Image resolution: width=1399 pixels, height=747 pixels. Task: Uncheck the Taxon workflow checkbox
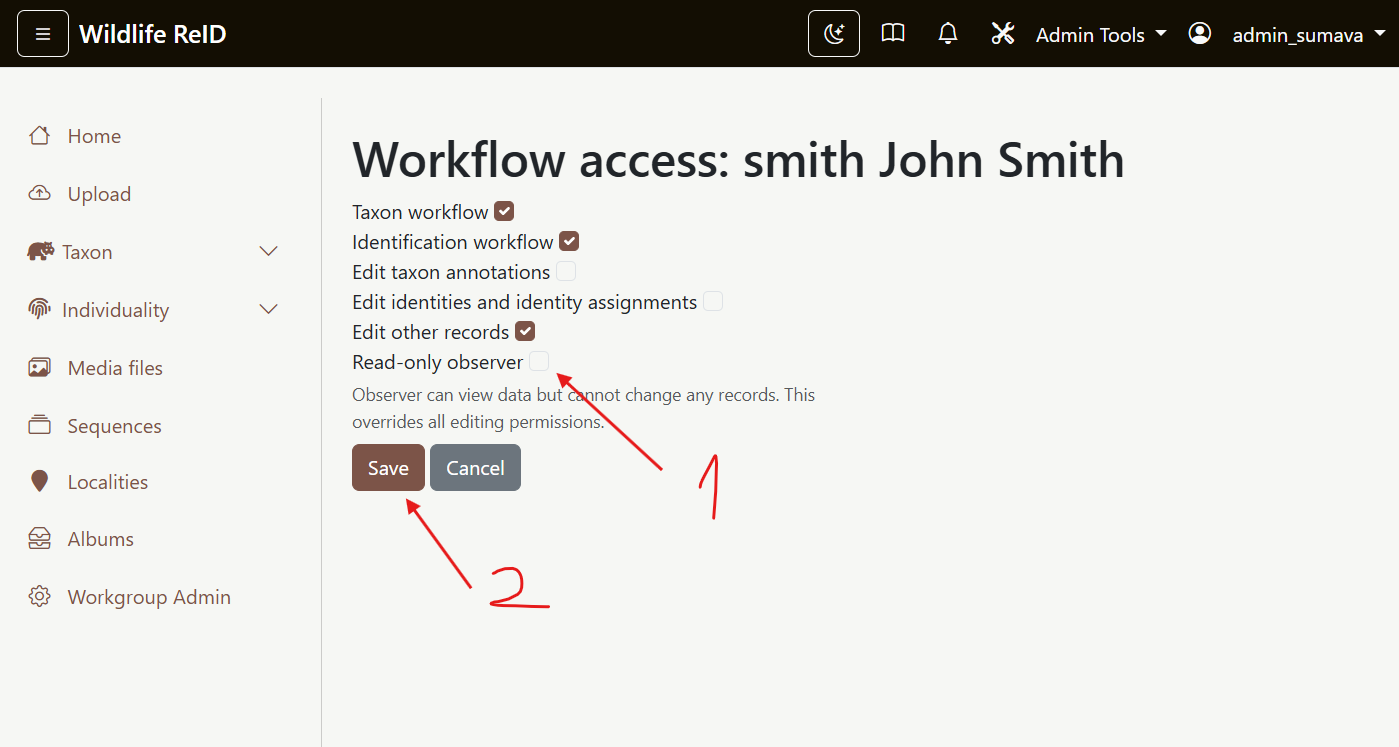point(504,211)
